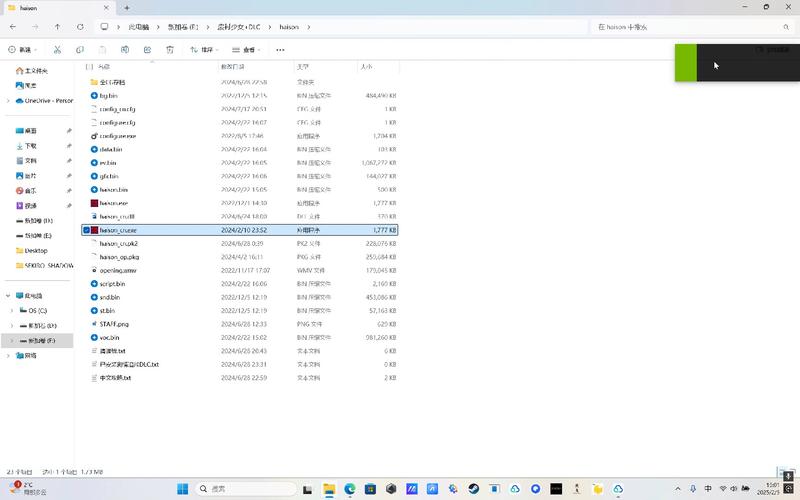Open a new tab with plus button
This screenshot has width=800, height=500.
point(127,8)
